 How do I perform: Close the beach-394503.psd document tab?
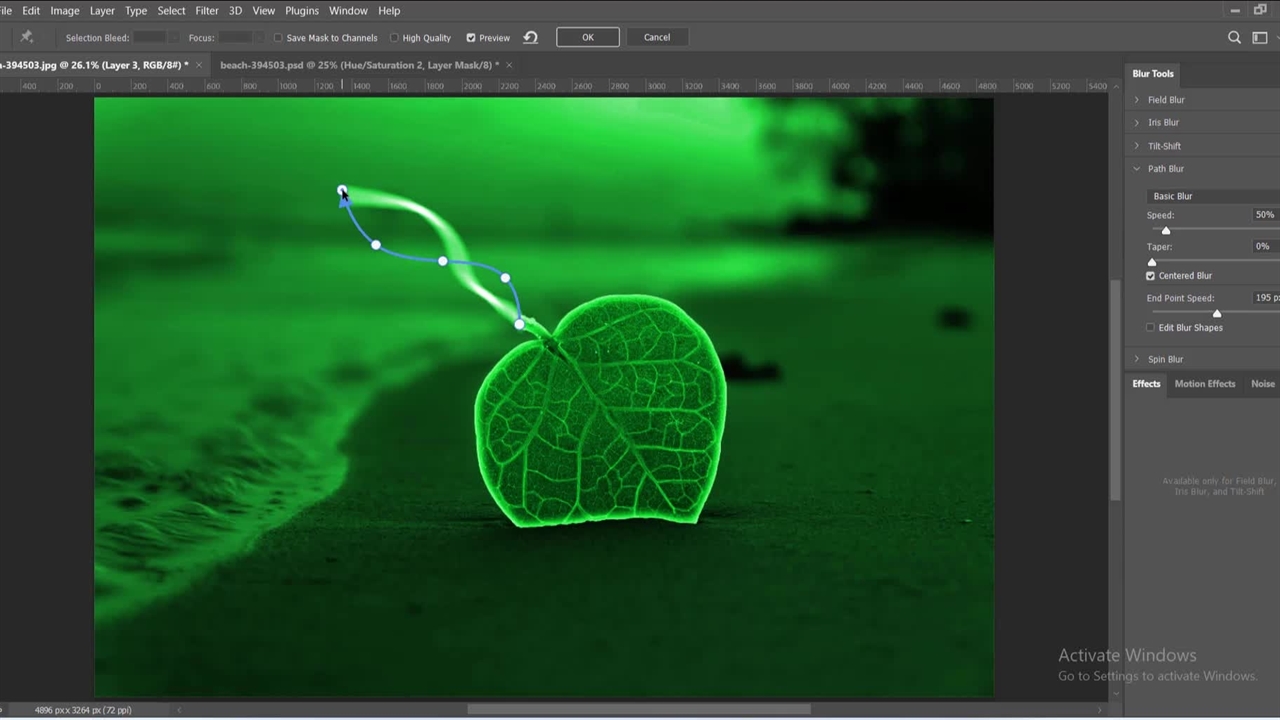tap(509, 65)
